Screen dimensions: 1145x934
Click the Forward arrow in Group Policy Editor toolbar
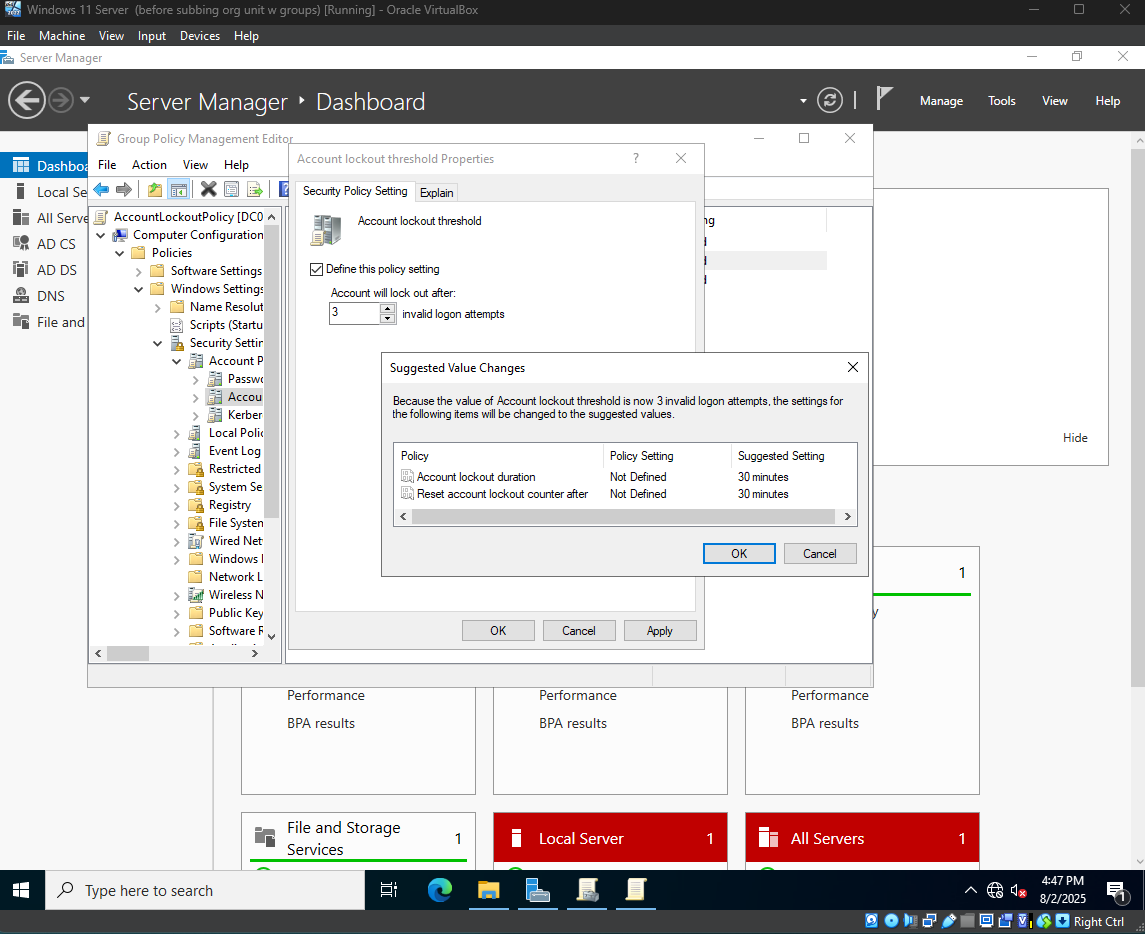[x=124, y=190]
